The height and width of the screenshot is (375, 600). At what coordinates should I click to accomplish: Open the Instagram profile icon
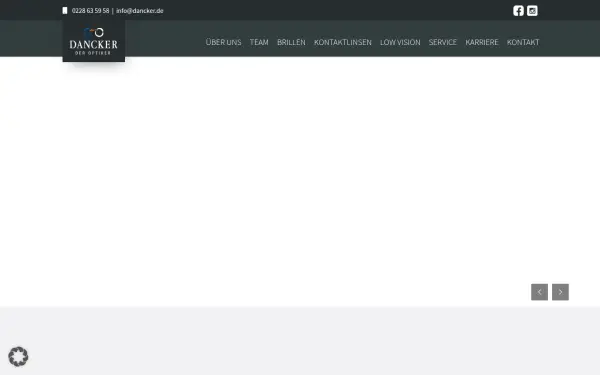(x=532, y=11)
